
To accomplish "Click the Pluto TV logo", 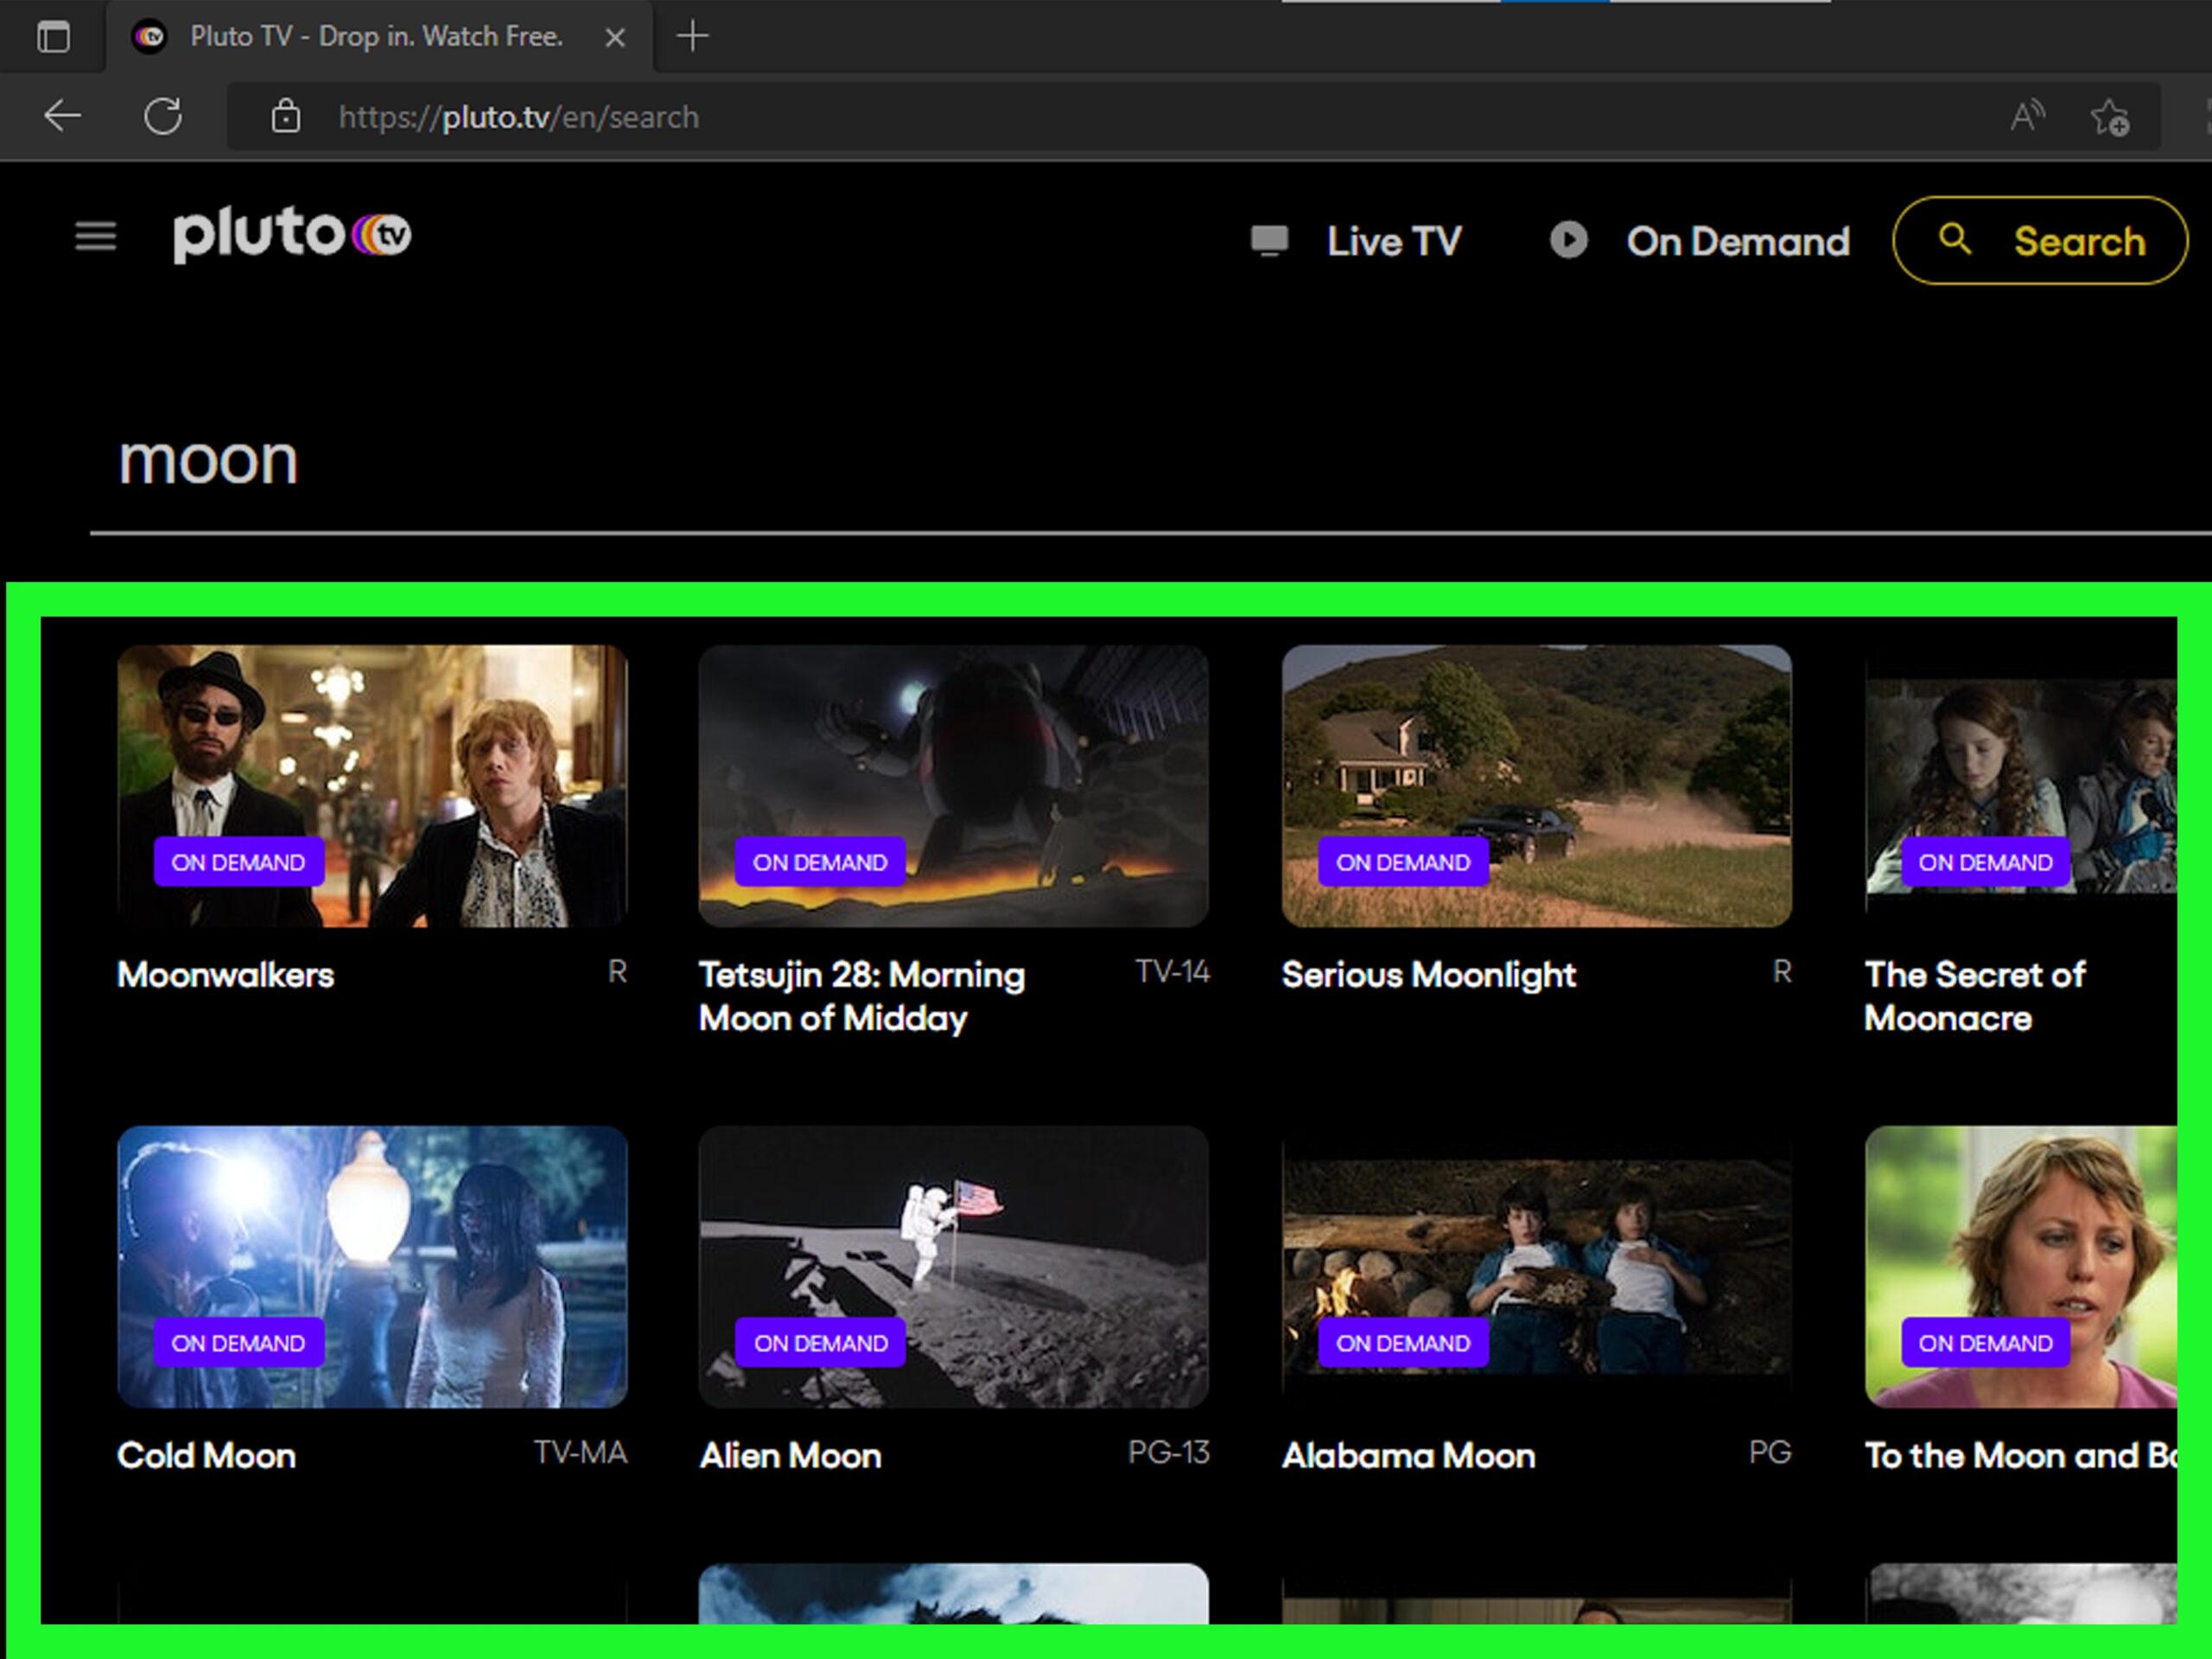I will pyautogui.click(x=289, y=234).
